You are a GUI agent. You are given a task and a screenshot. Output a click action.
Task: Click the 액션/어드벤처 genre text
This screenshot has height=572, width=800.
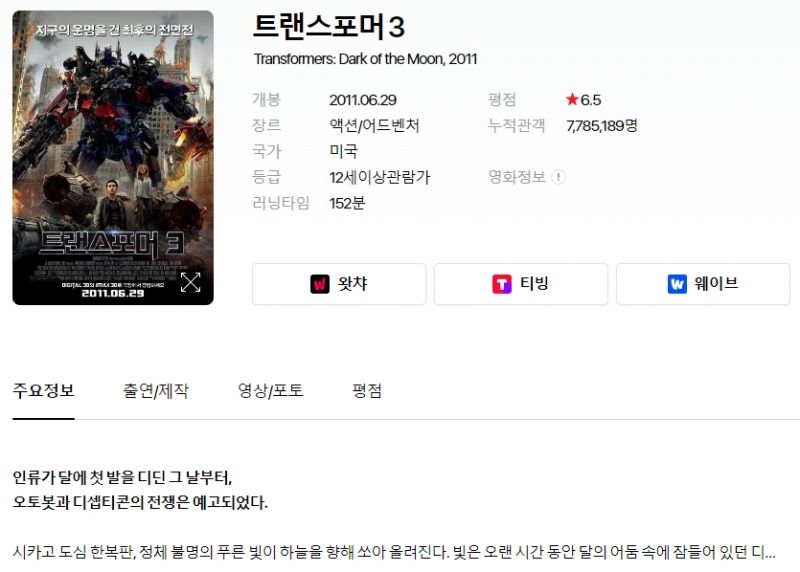(x=374, y=126)
